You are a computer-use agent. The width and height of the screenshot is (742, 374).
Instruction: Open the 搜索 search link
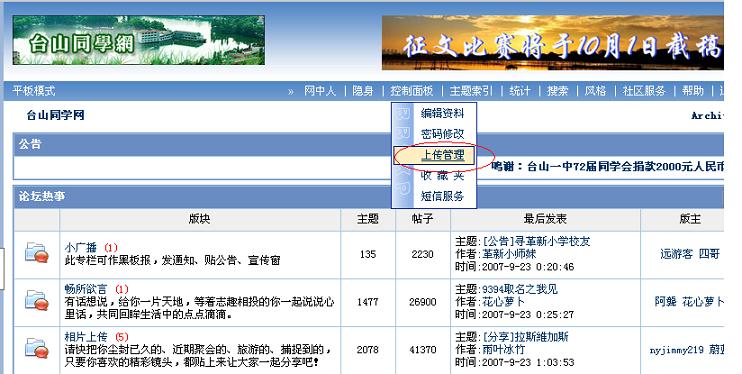coord(557,91)
